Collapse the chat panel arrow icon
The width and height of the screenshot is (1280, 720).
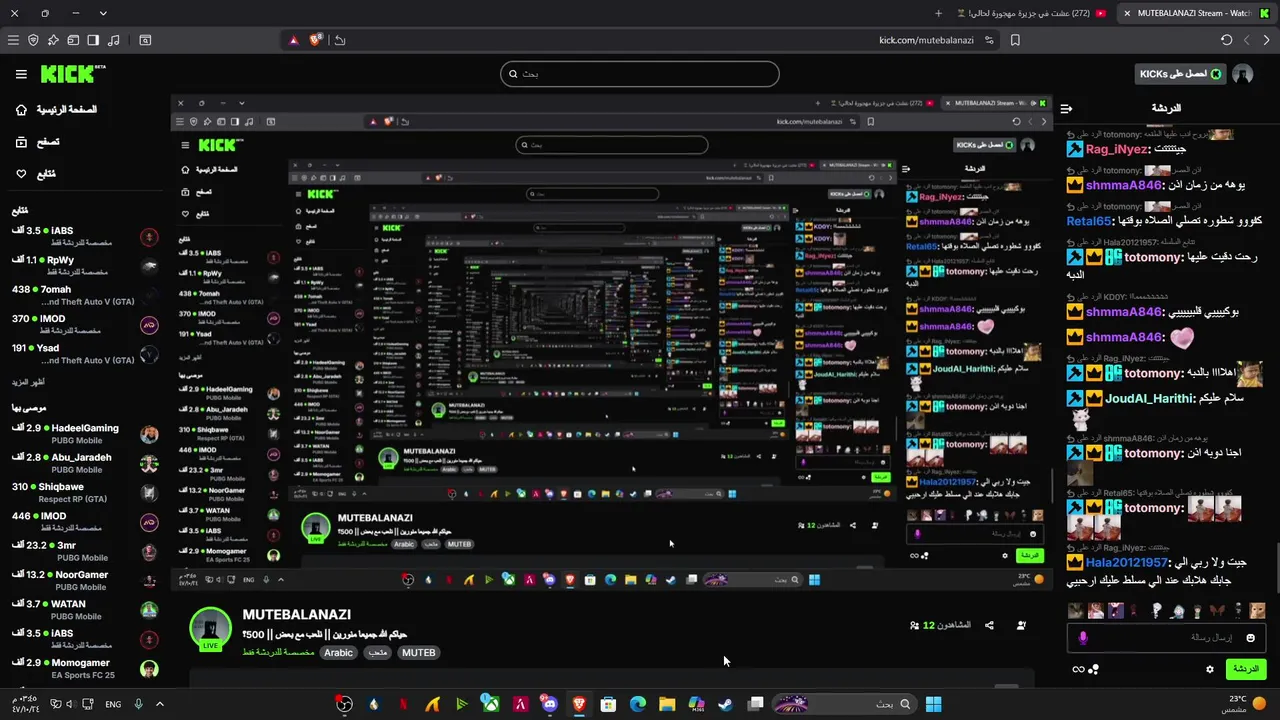point(1066,108)
